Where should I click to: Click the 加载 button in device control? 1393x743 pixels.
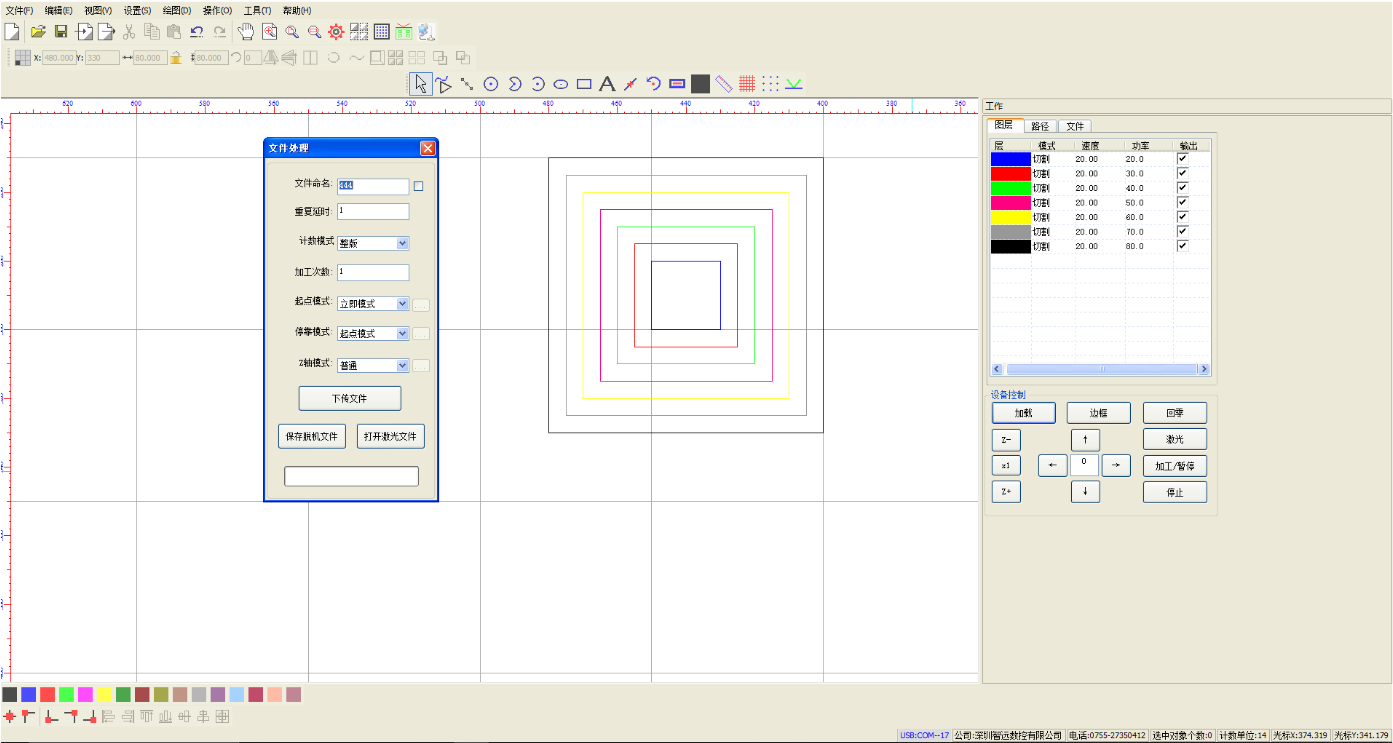pyautogui.click(x=1023, y=413)
